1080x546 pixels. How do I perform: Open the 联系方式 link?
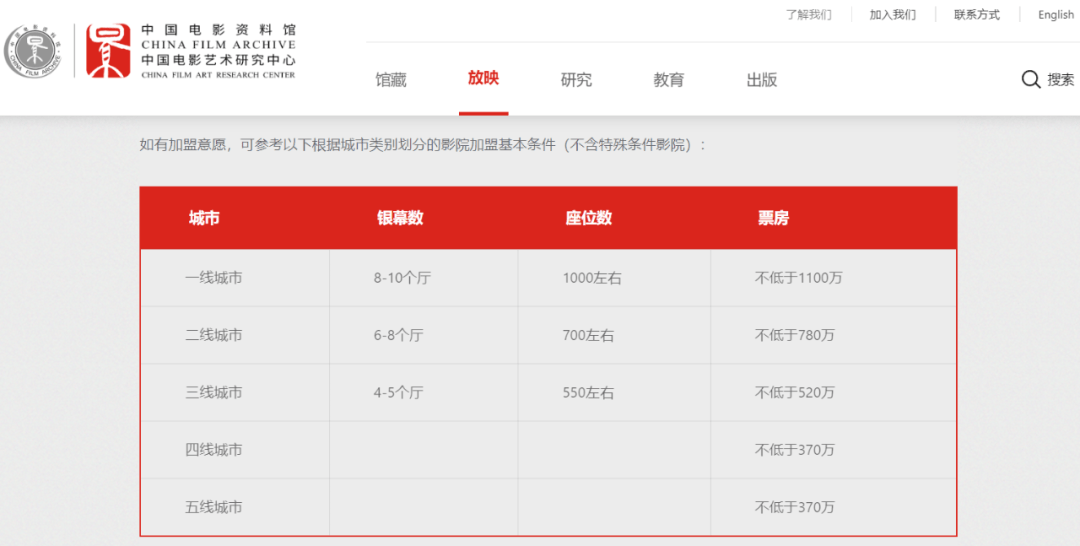pos(976,15)
